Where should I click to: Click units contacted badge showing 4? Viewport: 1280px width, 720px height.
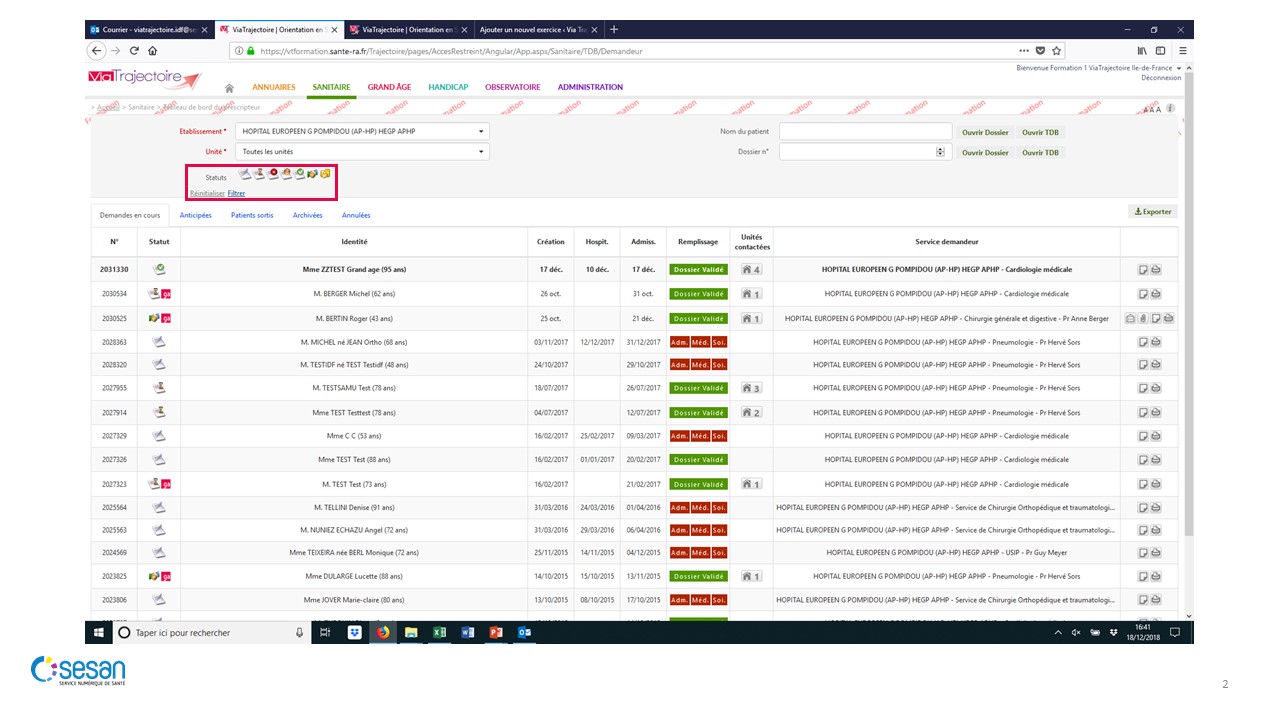(751, 270)
